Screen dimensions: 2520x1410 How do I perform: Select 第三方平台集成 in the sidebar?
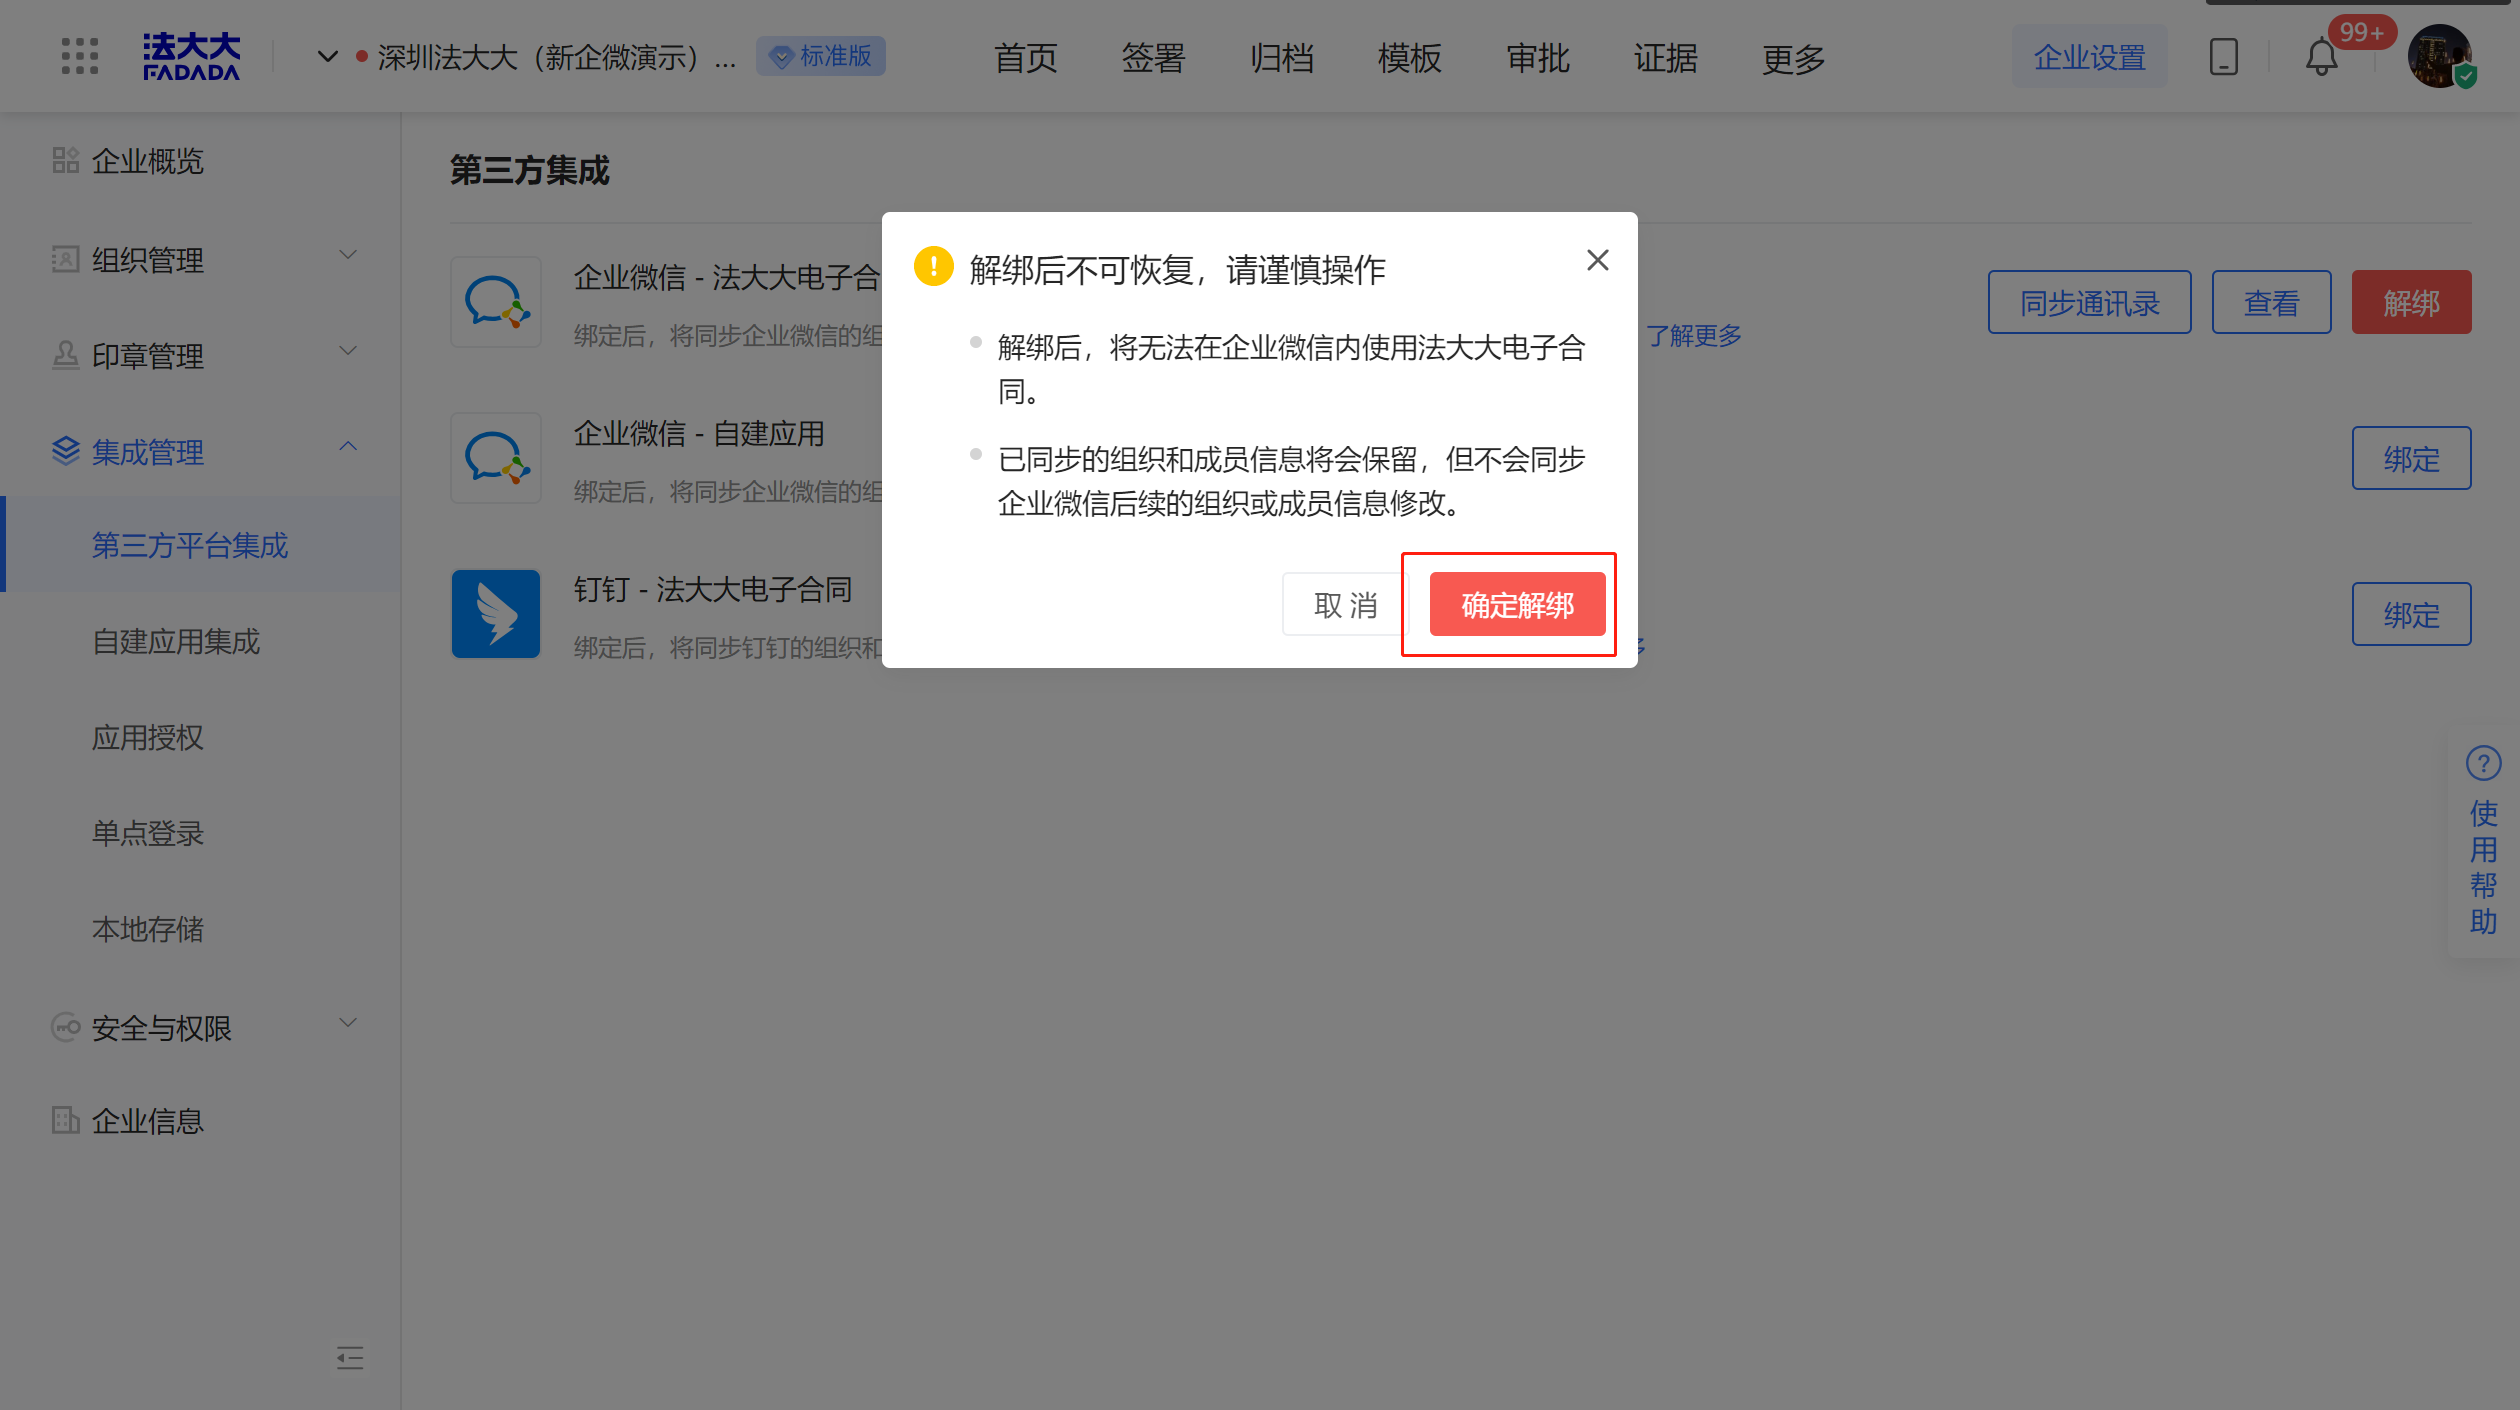(200, 545)
